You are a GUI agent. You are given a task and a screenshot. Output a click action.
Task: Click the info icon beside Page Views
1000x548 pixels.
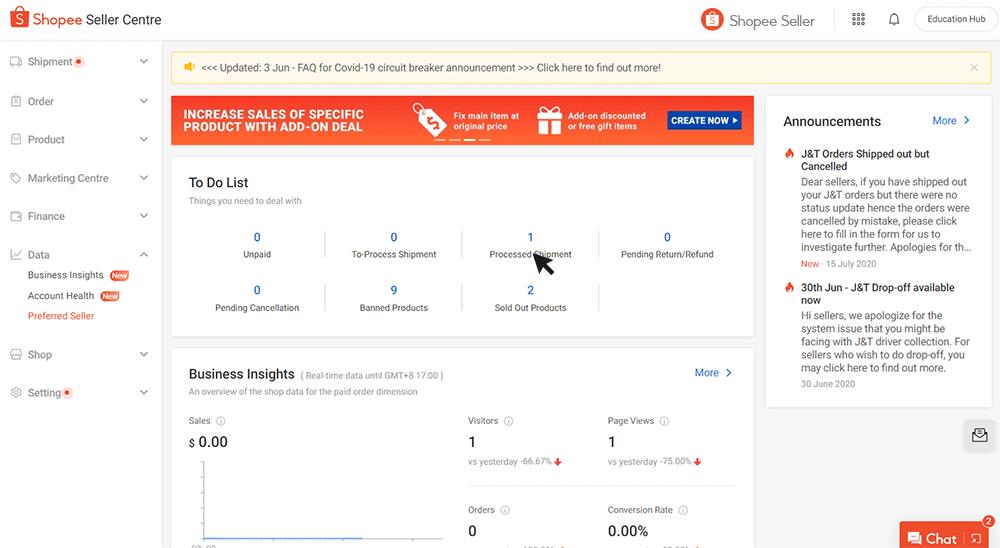click(x=664, y=422)
